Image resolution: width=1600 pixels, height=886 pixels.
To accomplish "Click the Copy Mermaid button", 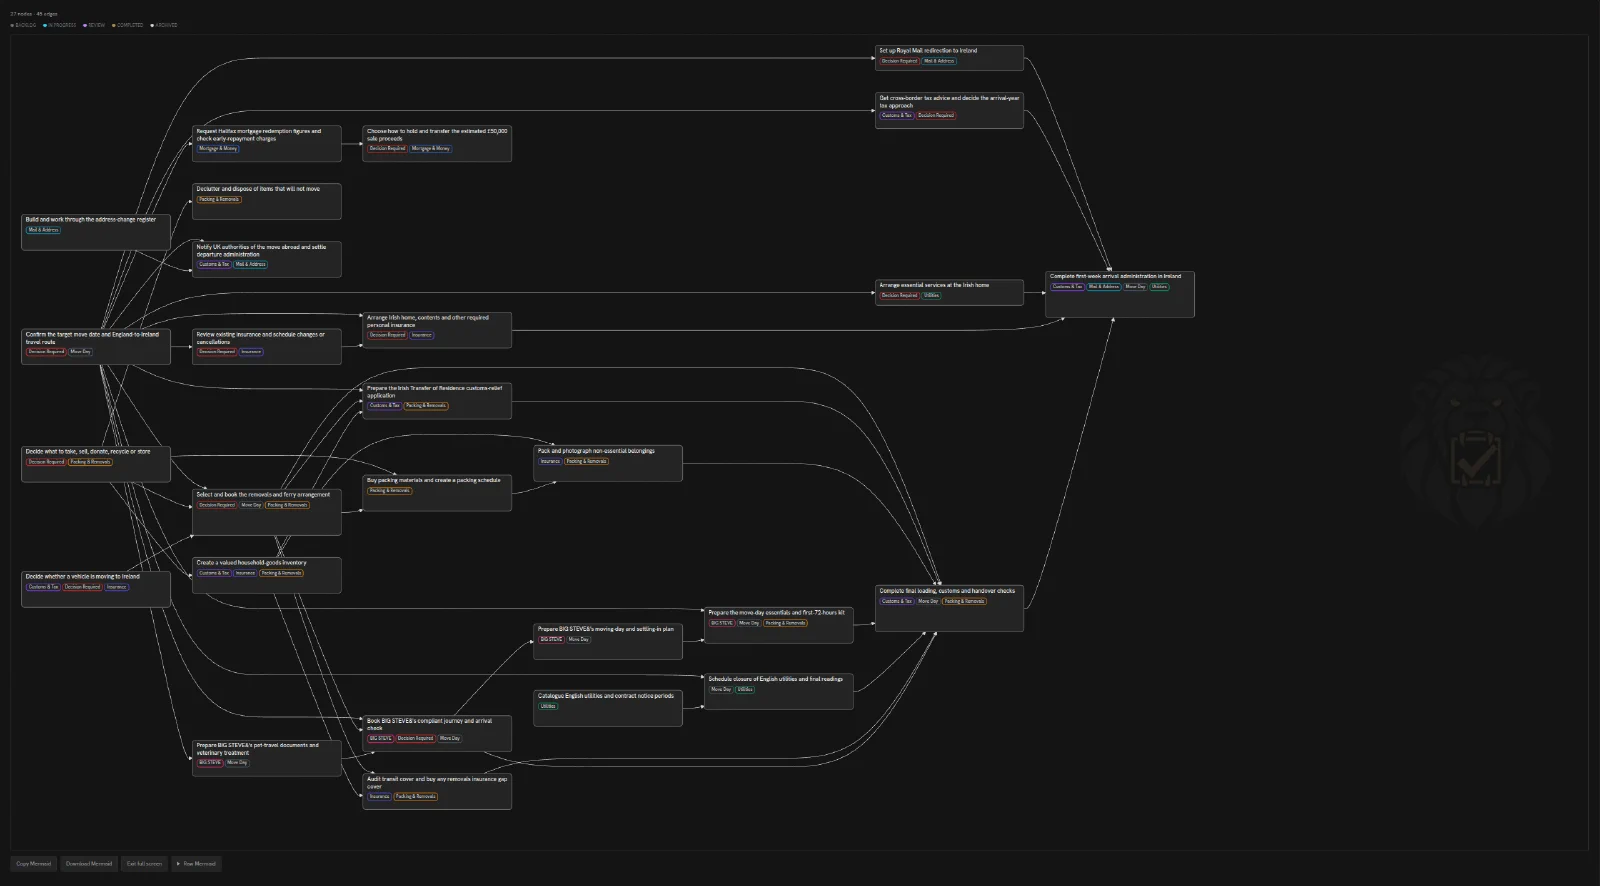I will pos(33,864).
